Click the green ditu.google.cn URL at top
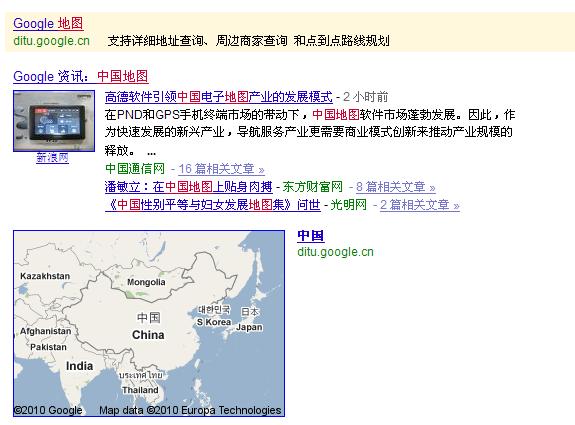This screenshot has height=425, width=575. click(x=51, y=41)
